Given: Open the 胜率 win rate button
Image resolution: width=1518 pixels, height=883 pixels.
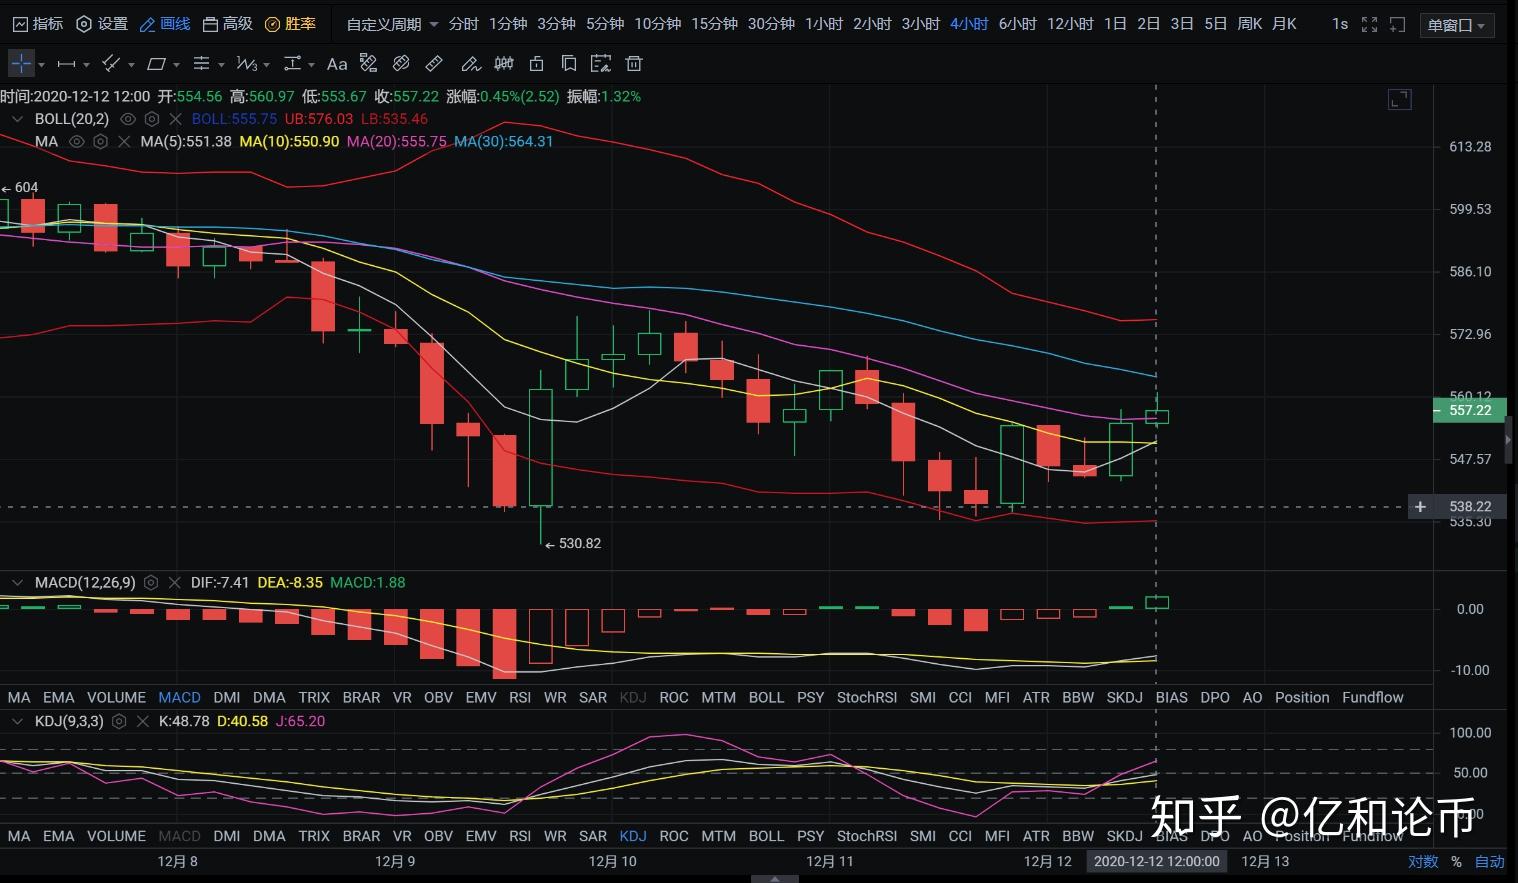Looking at the screenshot, I should click(x=290, y=24).
